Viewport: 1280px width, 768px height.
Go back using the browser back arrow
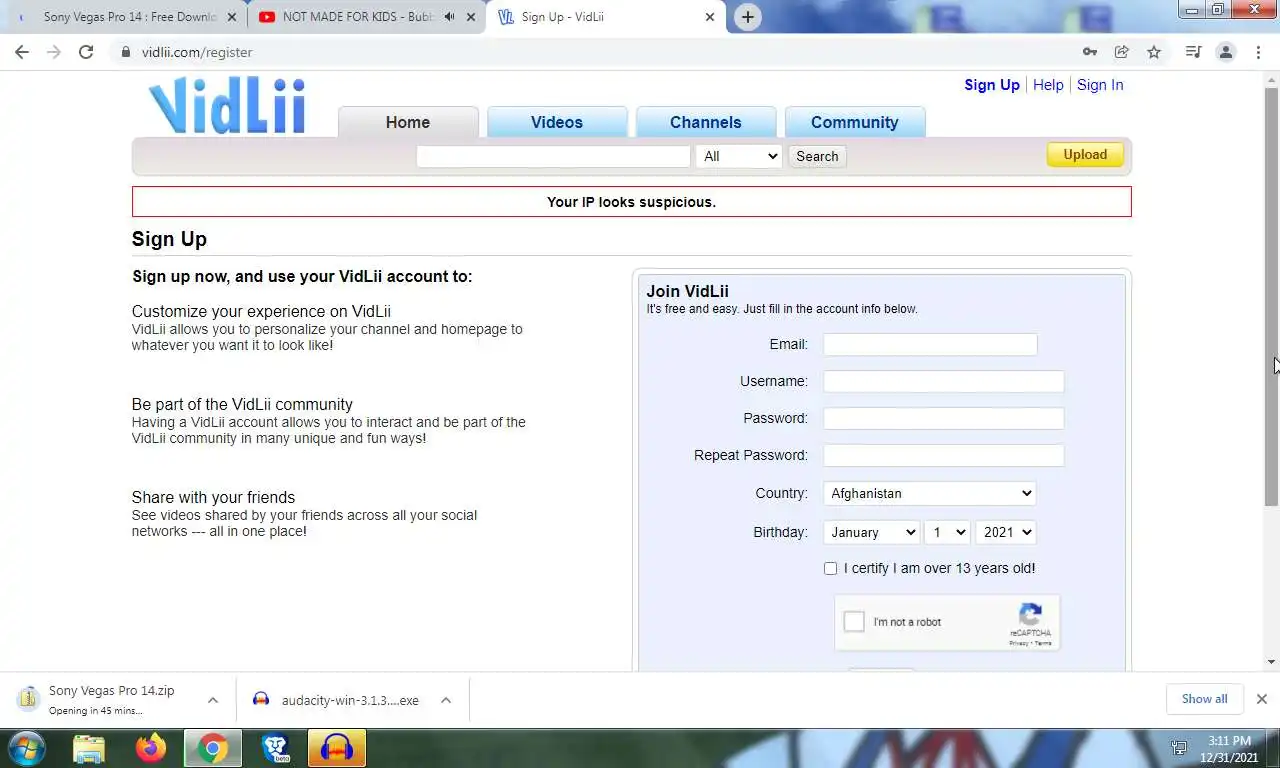pos(22,52)
